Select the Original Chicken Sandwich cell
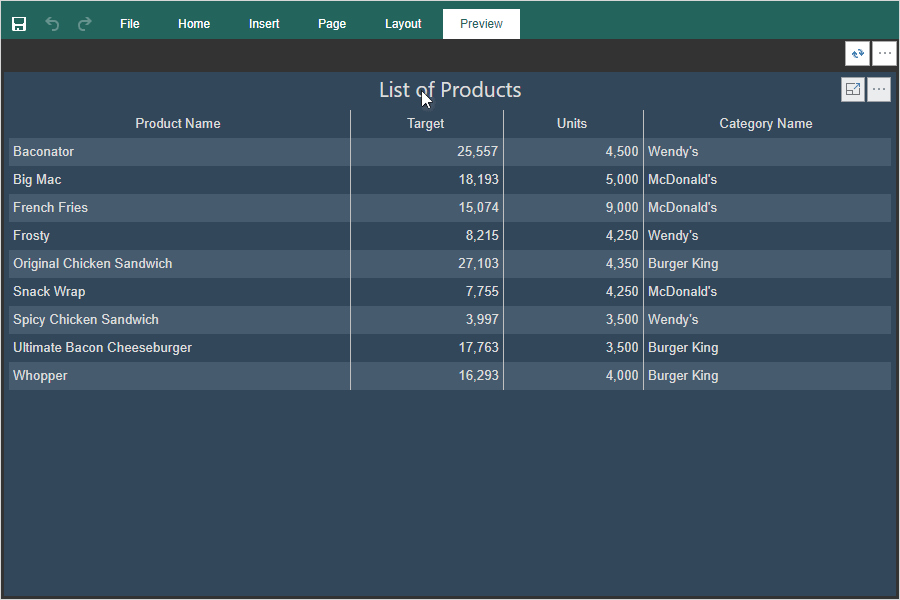The width and height of the screenshot is (900, 600). (x=180, y=264)
